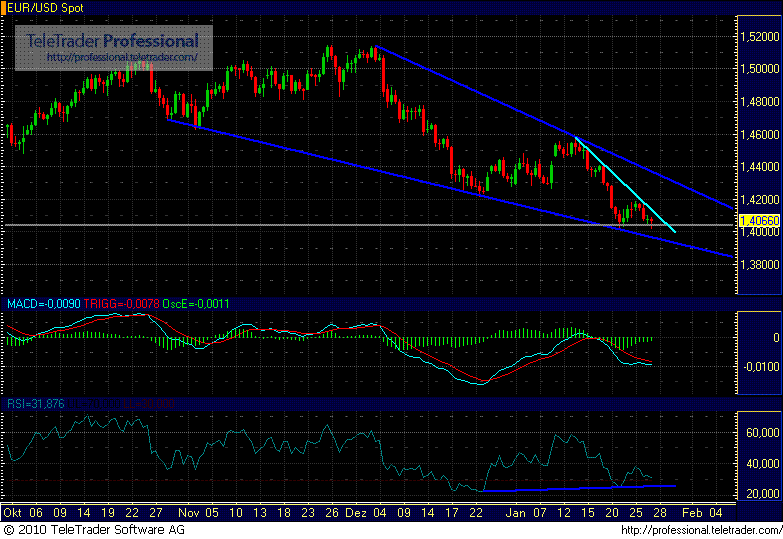Click the 60,000 RSI axis label
783x539 pixels.
(763, 433)
